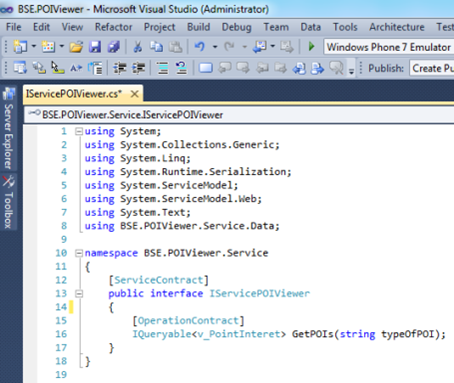Image resolution: width=454 pixels, height=383 pixels.
Task: Click the typeOfPOI parameter name
Action: click(x=408, y=334)
